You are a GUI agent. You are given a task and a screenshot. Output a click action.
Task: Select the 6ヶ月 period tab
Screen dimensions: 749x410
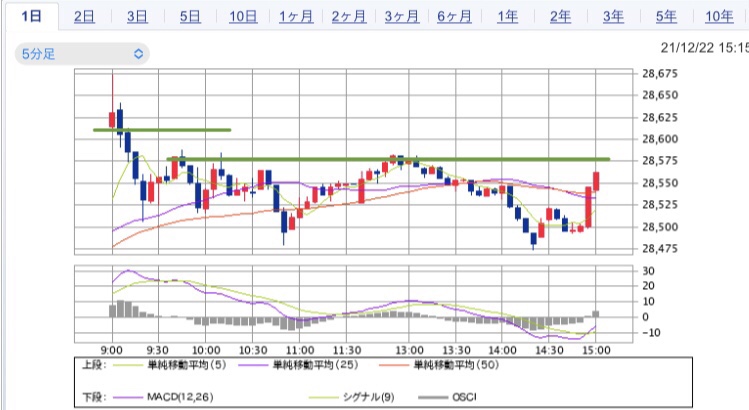pyautogui.click(x=454, y=17)
